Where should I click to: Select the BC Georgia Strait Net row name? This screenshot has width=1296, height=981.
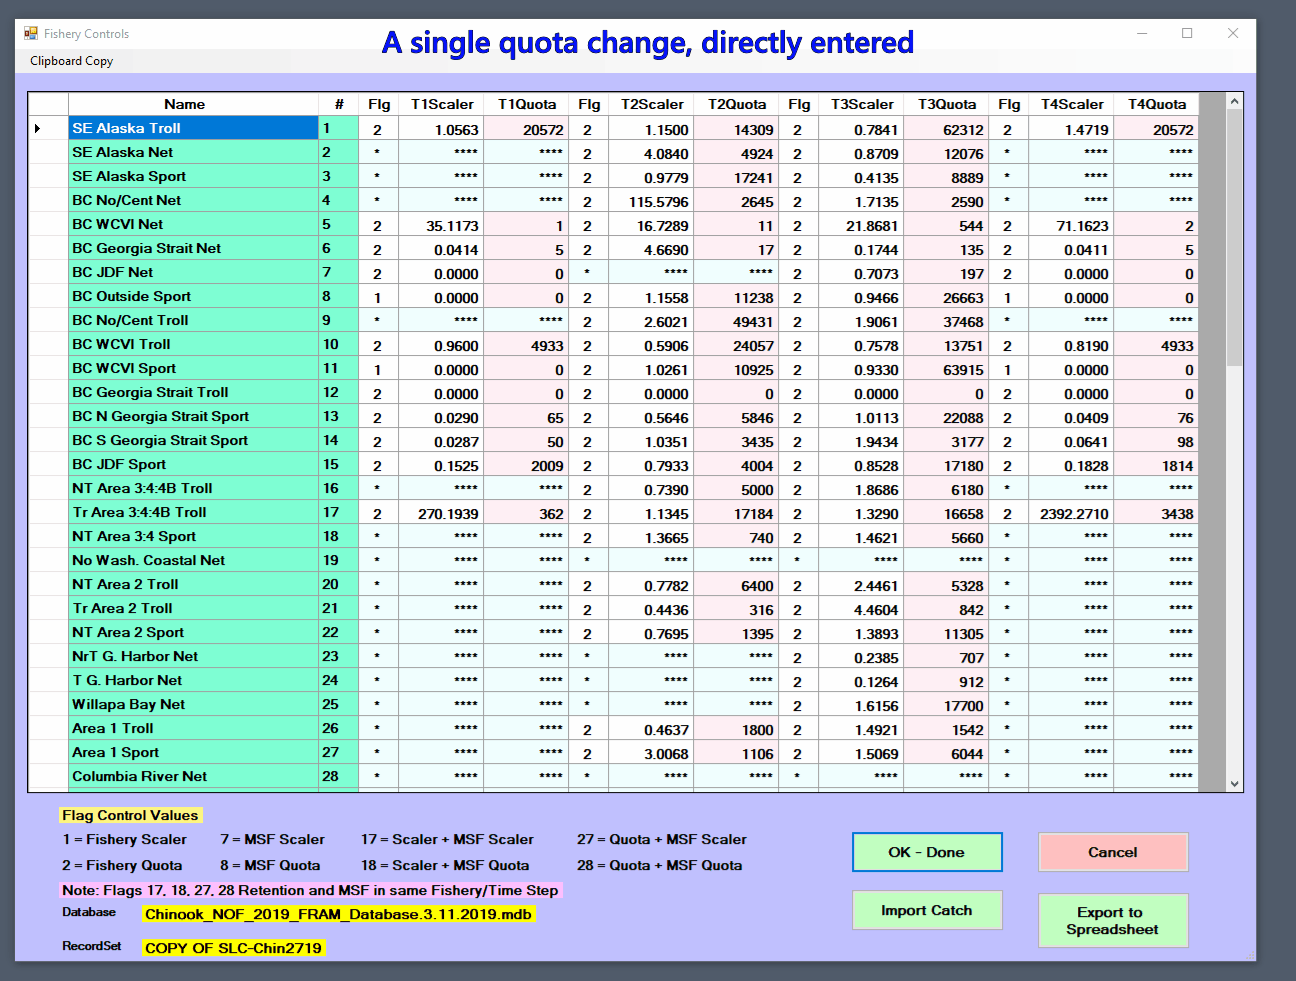(x=193, y=248)
